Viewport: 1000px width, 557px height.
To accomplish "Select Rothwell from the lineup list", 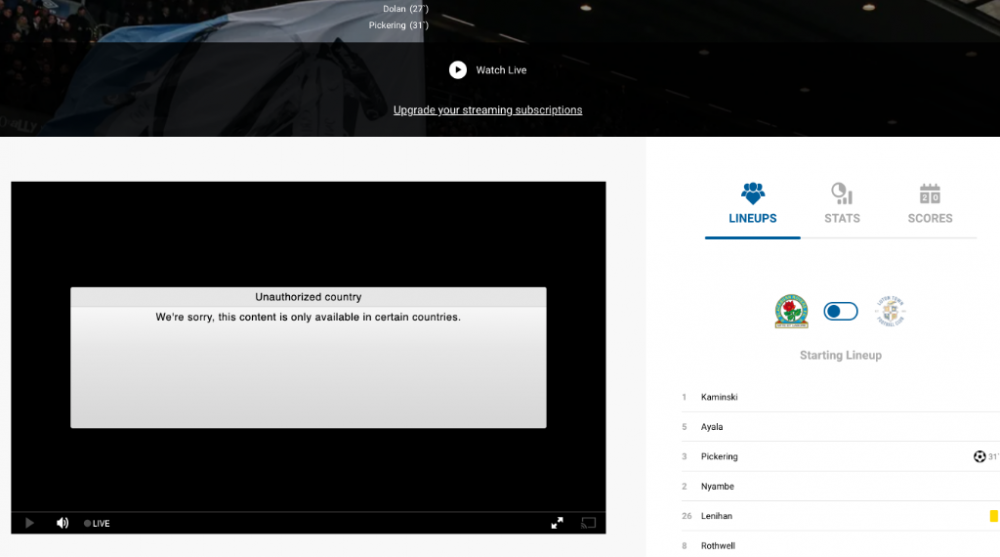I will tap(719, 545).
